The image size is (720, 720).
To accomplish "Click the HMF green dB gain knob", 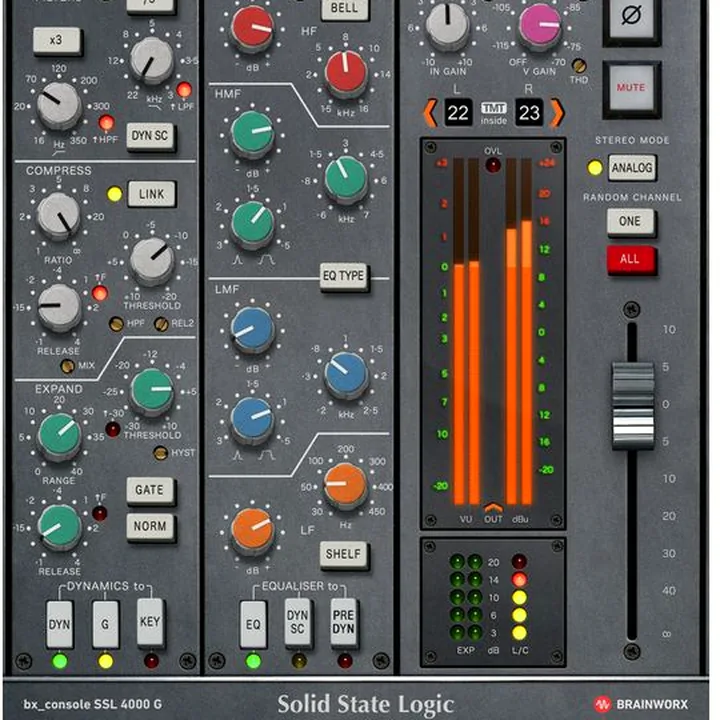I will pyautogui.click(x=253, y=134).
